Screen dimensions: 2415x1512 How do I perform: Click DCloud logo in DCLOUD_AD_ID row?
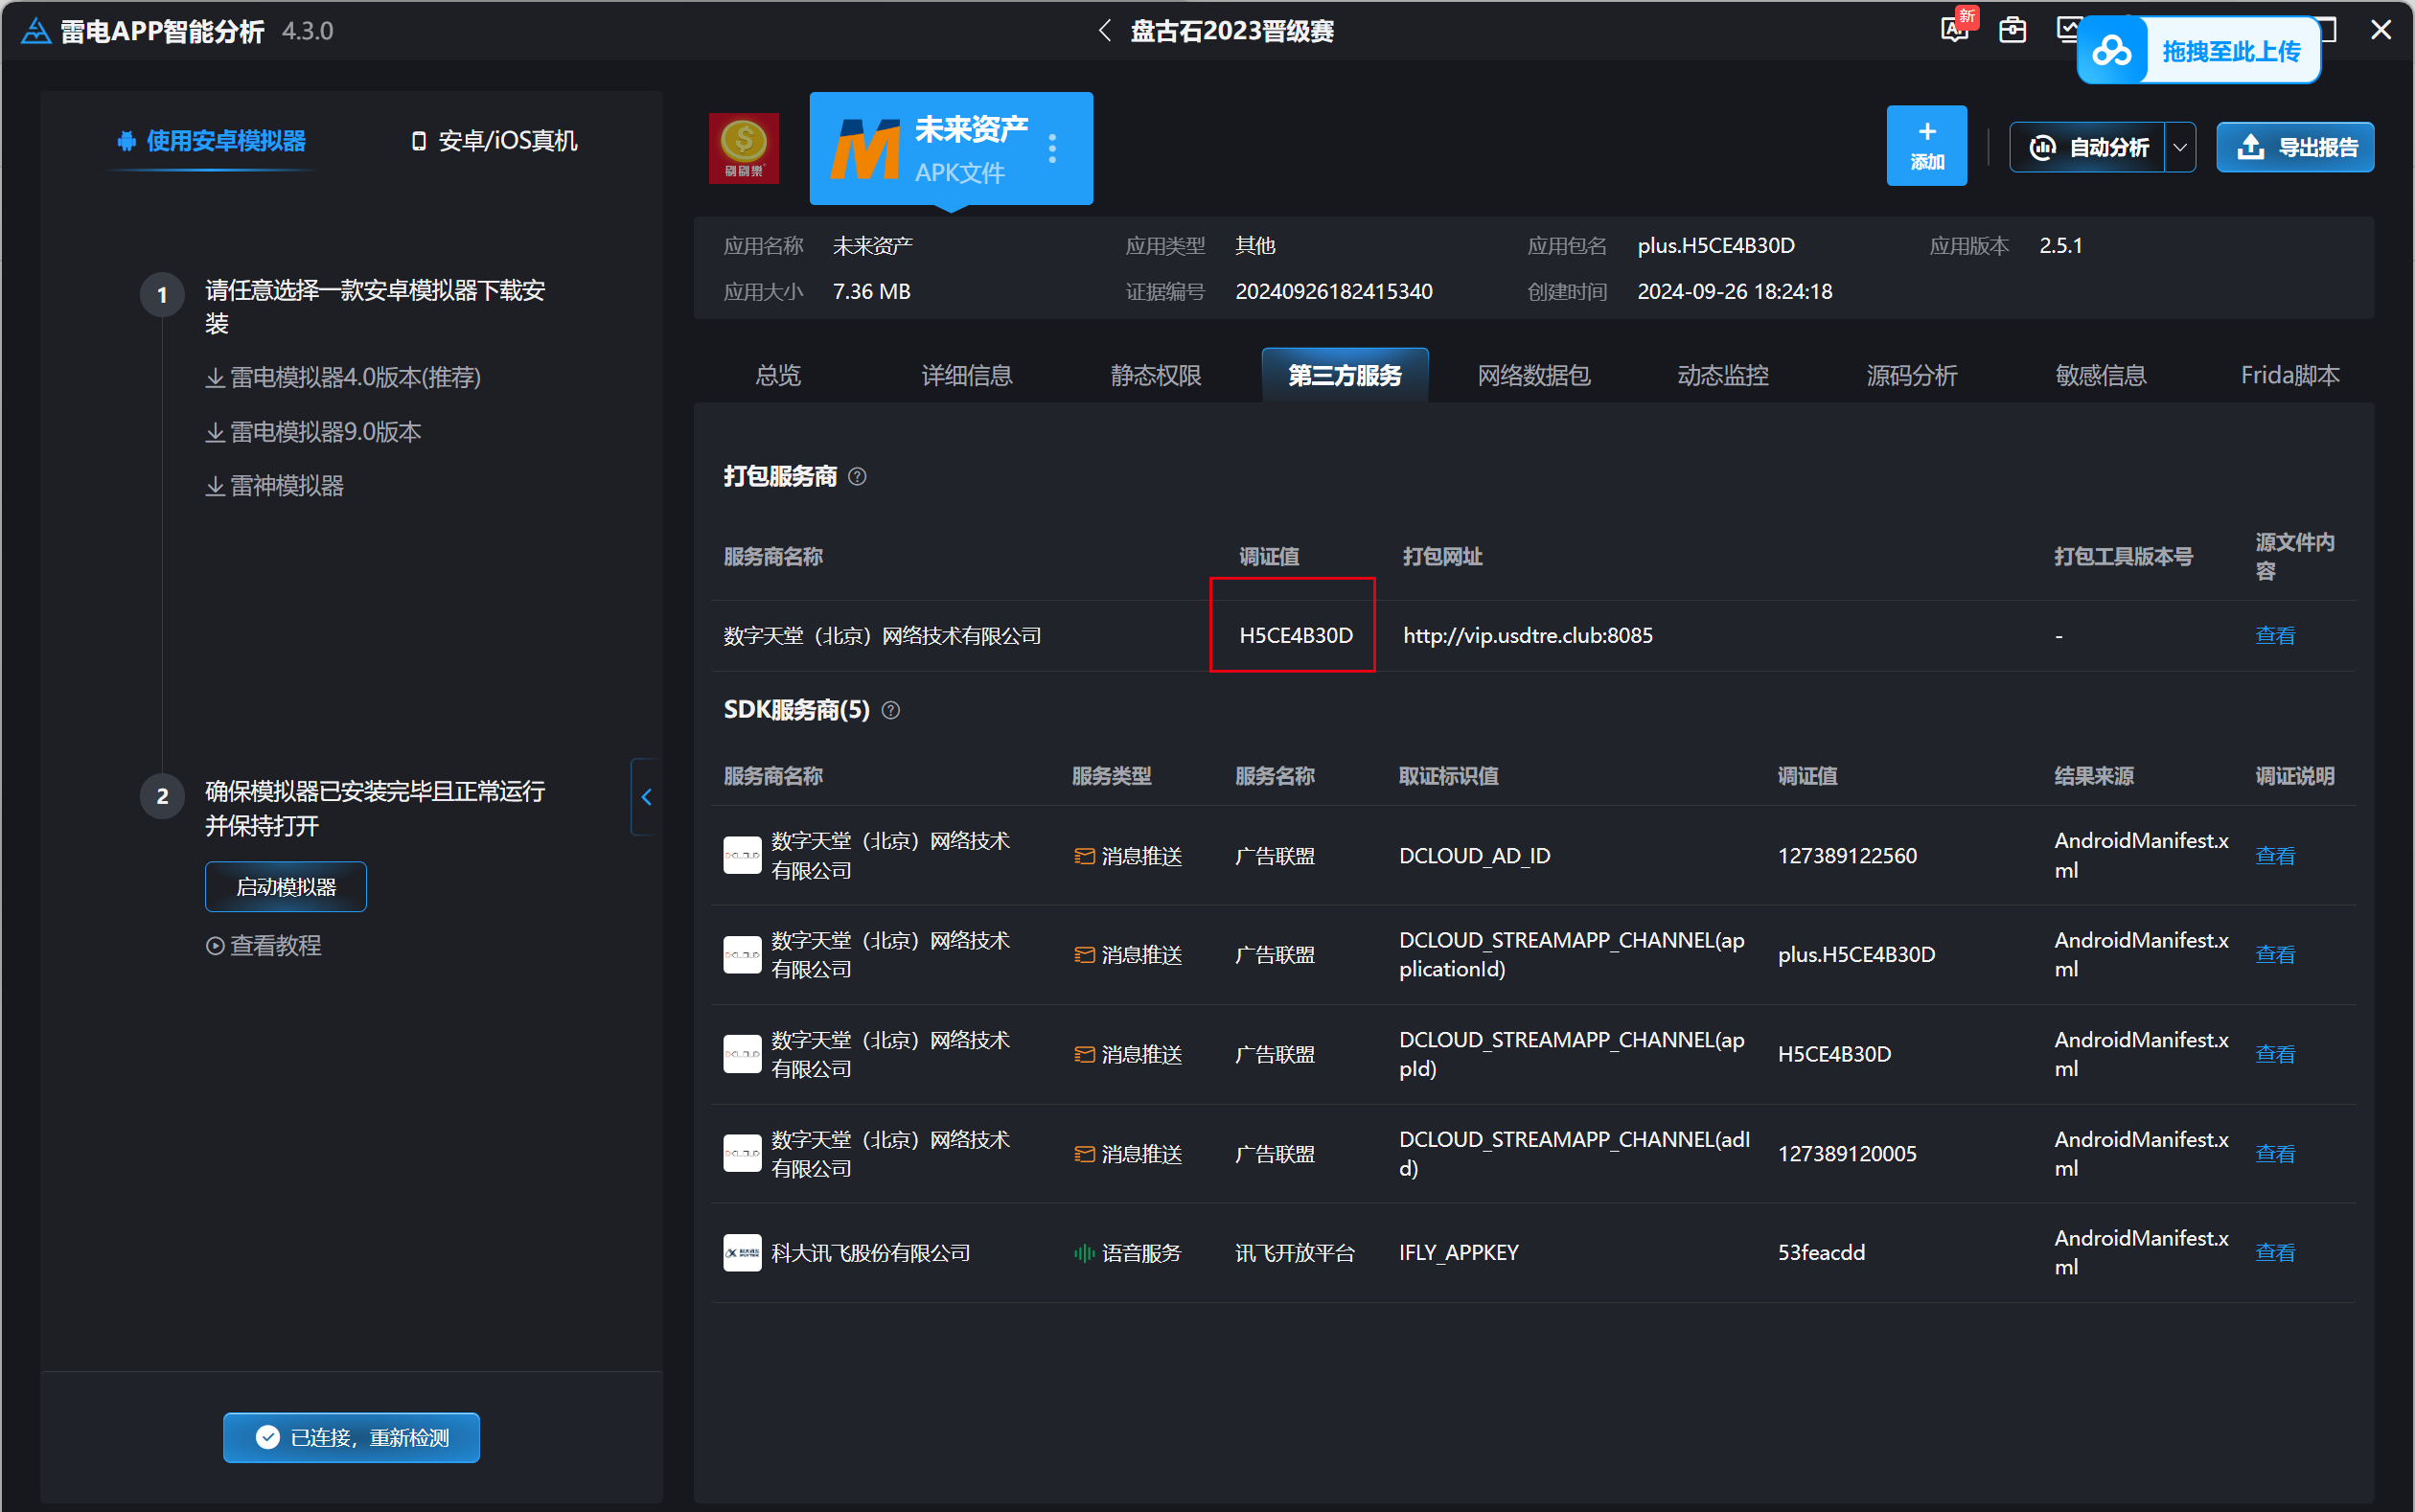pyautogui.click(x=742, y=856)
